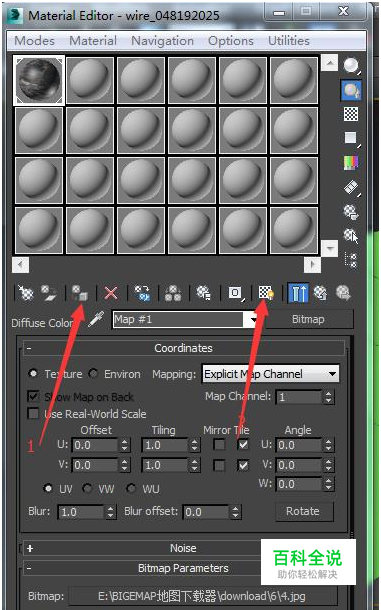Click sample slots scroll up arrow
Viewport: 381px width, 610px height.
coord(330,63)
